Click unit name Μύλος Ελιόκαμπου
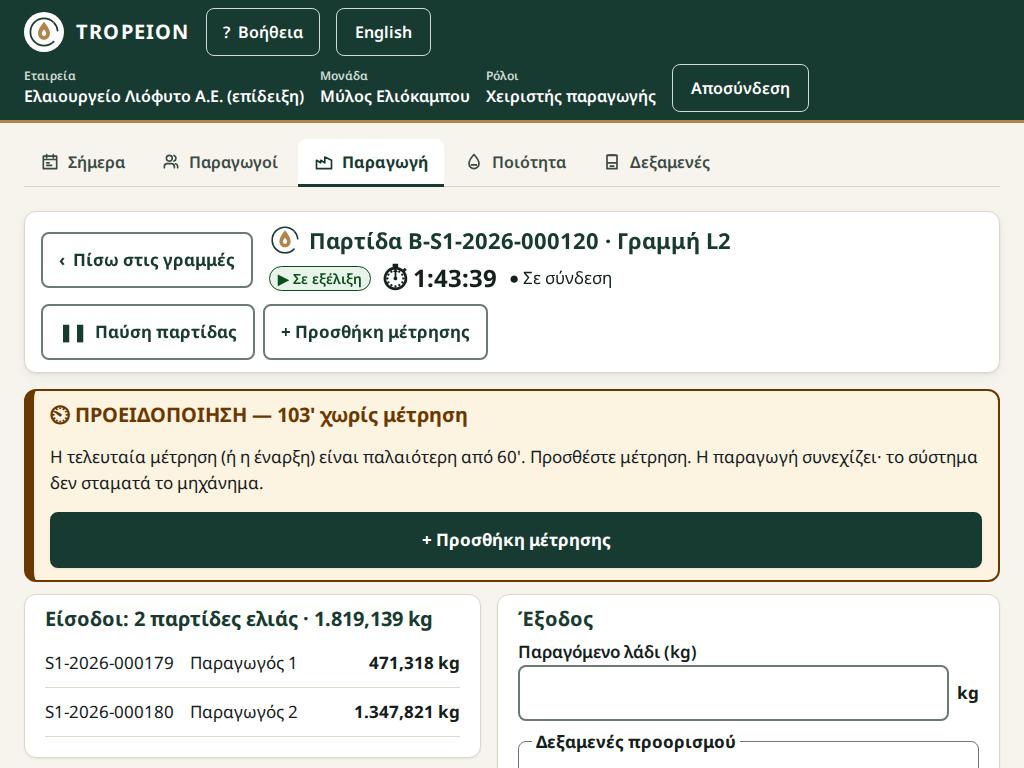This screenshot has width=1024, height=768. point(395,97)
